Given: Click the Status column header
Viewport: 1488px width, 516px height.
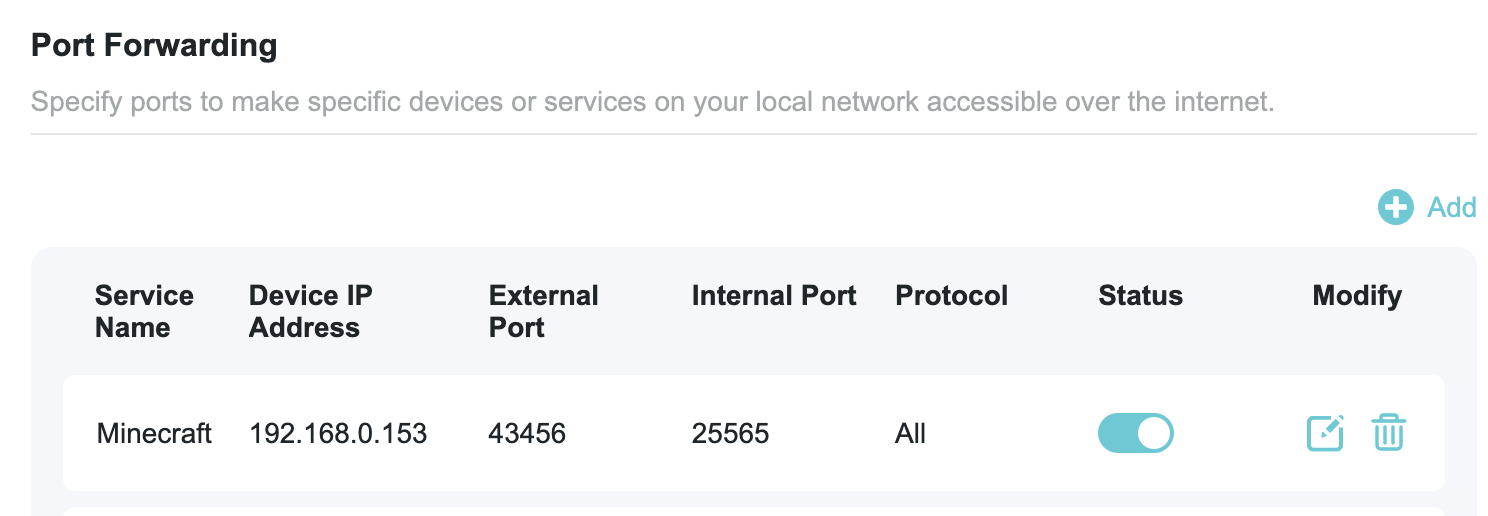Looking at the screenshot, I should [x=1140, y=296].
